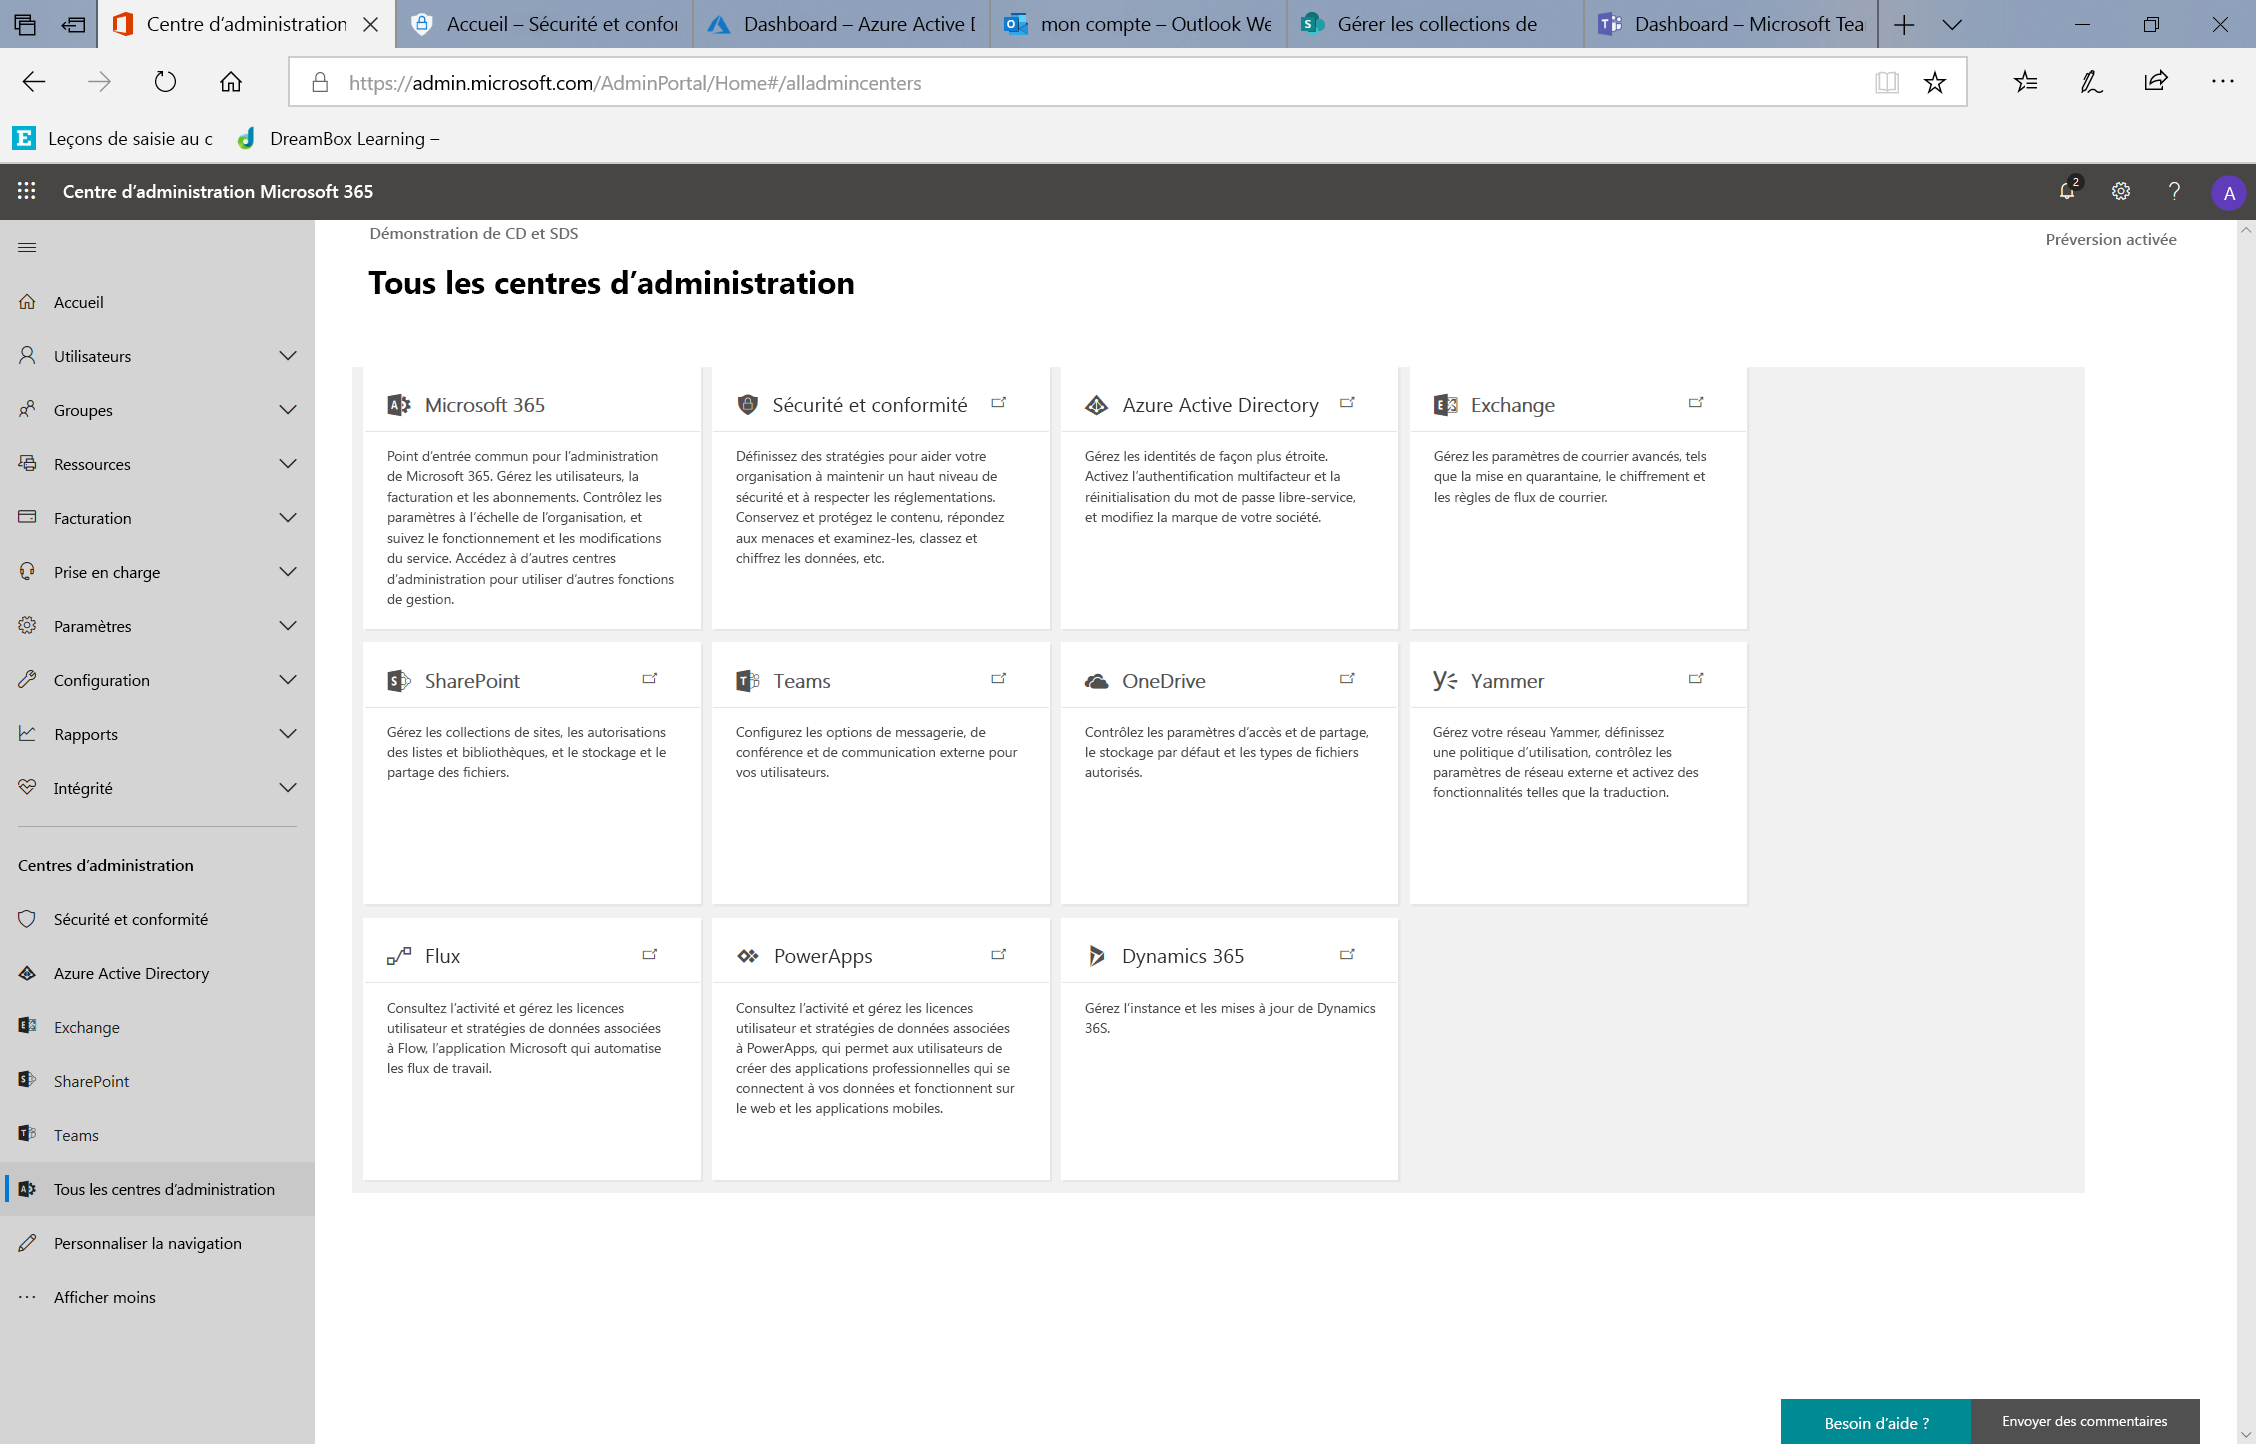
Task: Click Personnaliser la navigation
Action: coord(158,1243)
